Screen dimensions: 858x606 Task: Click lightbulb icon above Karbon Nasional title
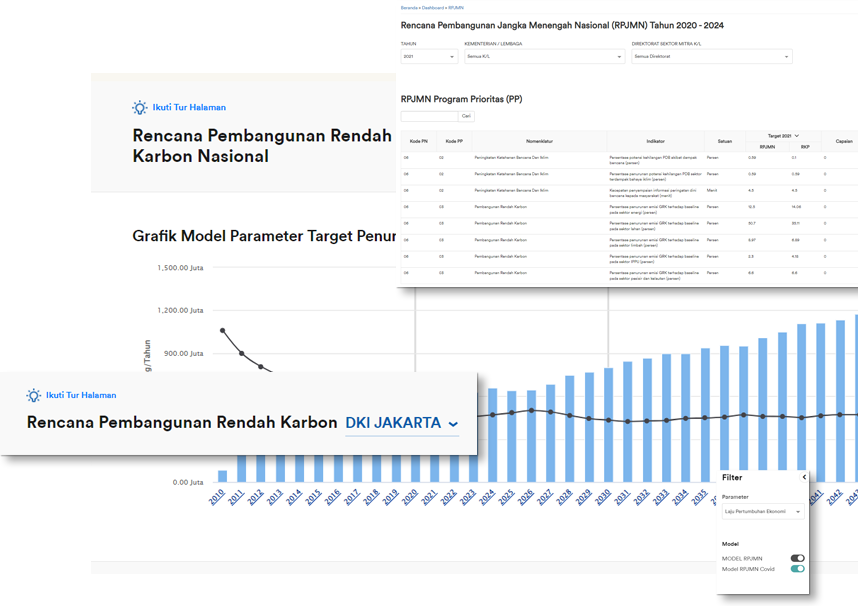click(x=140, y=107)
